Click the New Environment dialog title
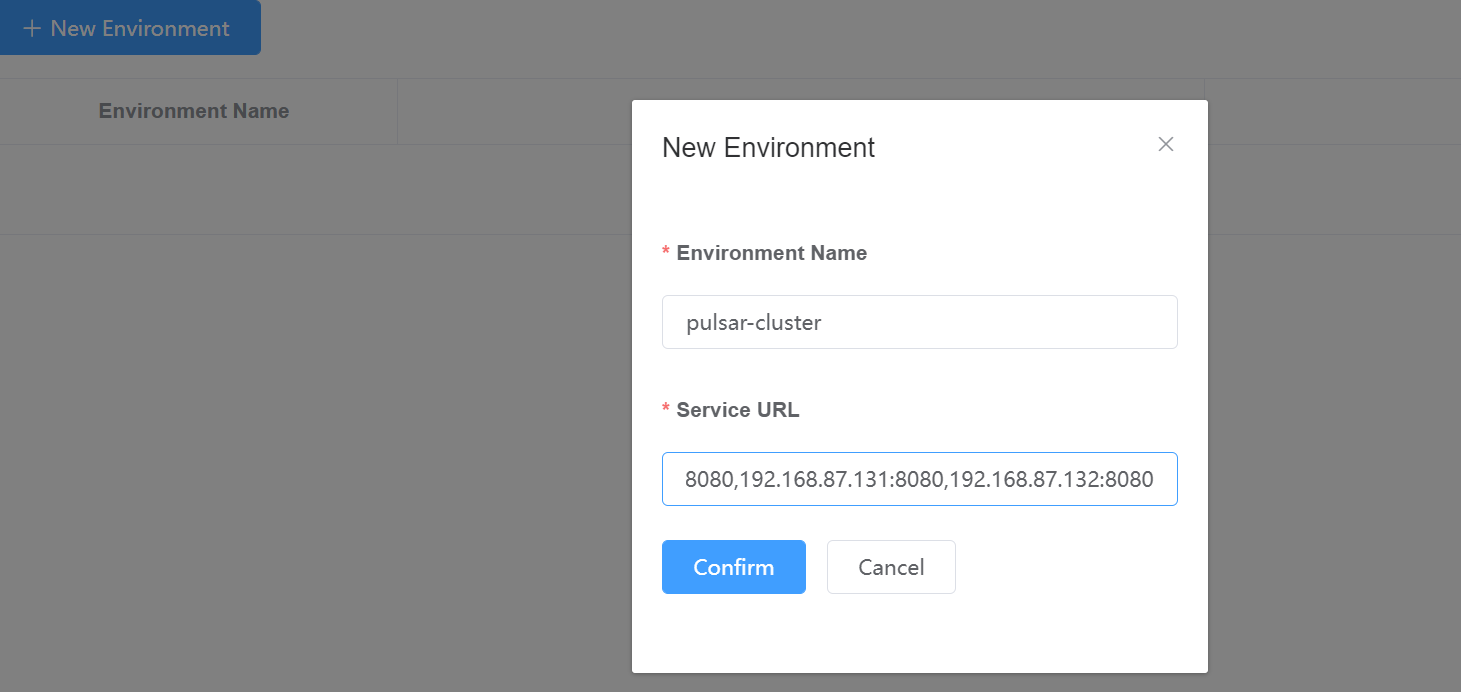 (x=768, y=148)
